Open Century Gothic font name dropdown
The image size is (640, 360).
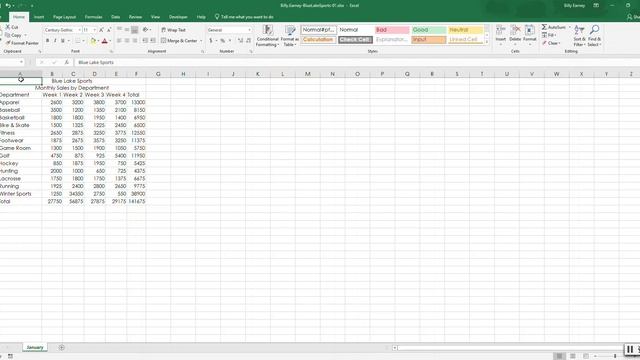[79, 30]
